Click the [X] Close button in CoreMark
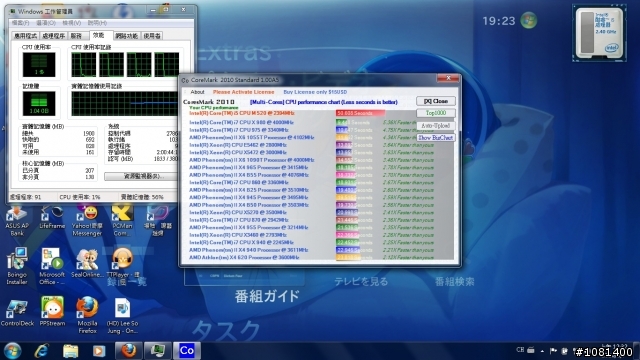Image resolution: width=640 pixels, height=360 pixels. 436,101
